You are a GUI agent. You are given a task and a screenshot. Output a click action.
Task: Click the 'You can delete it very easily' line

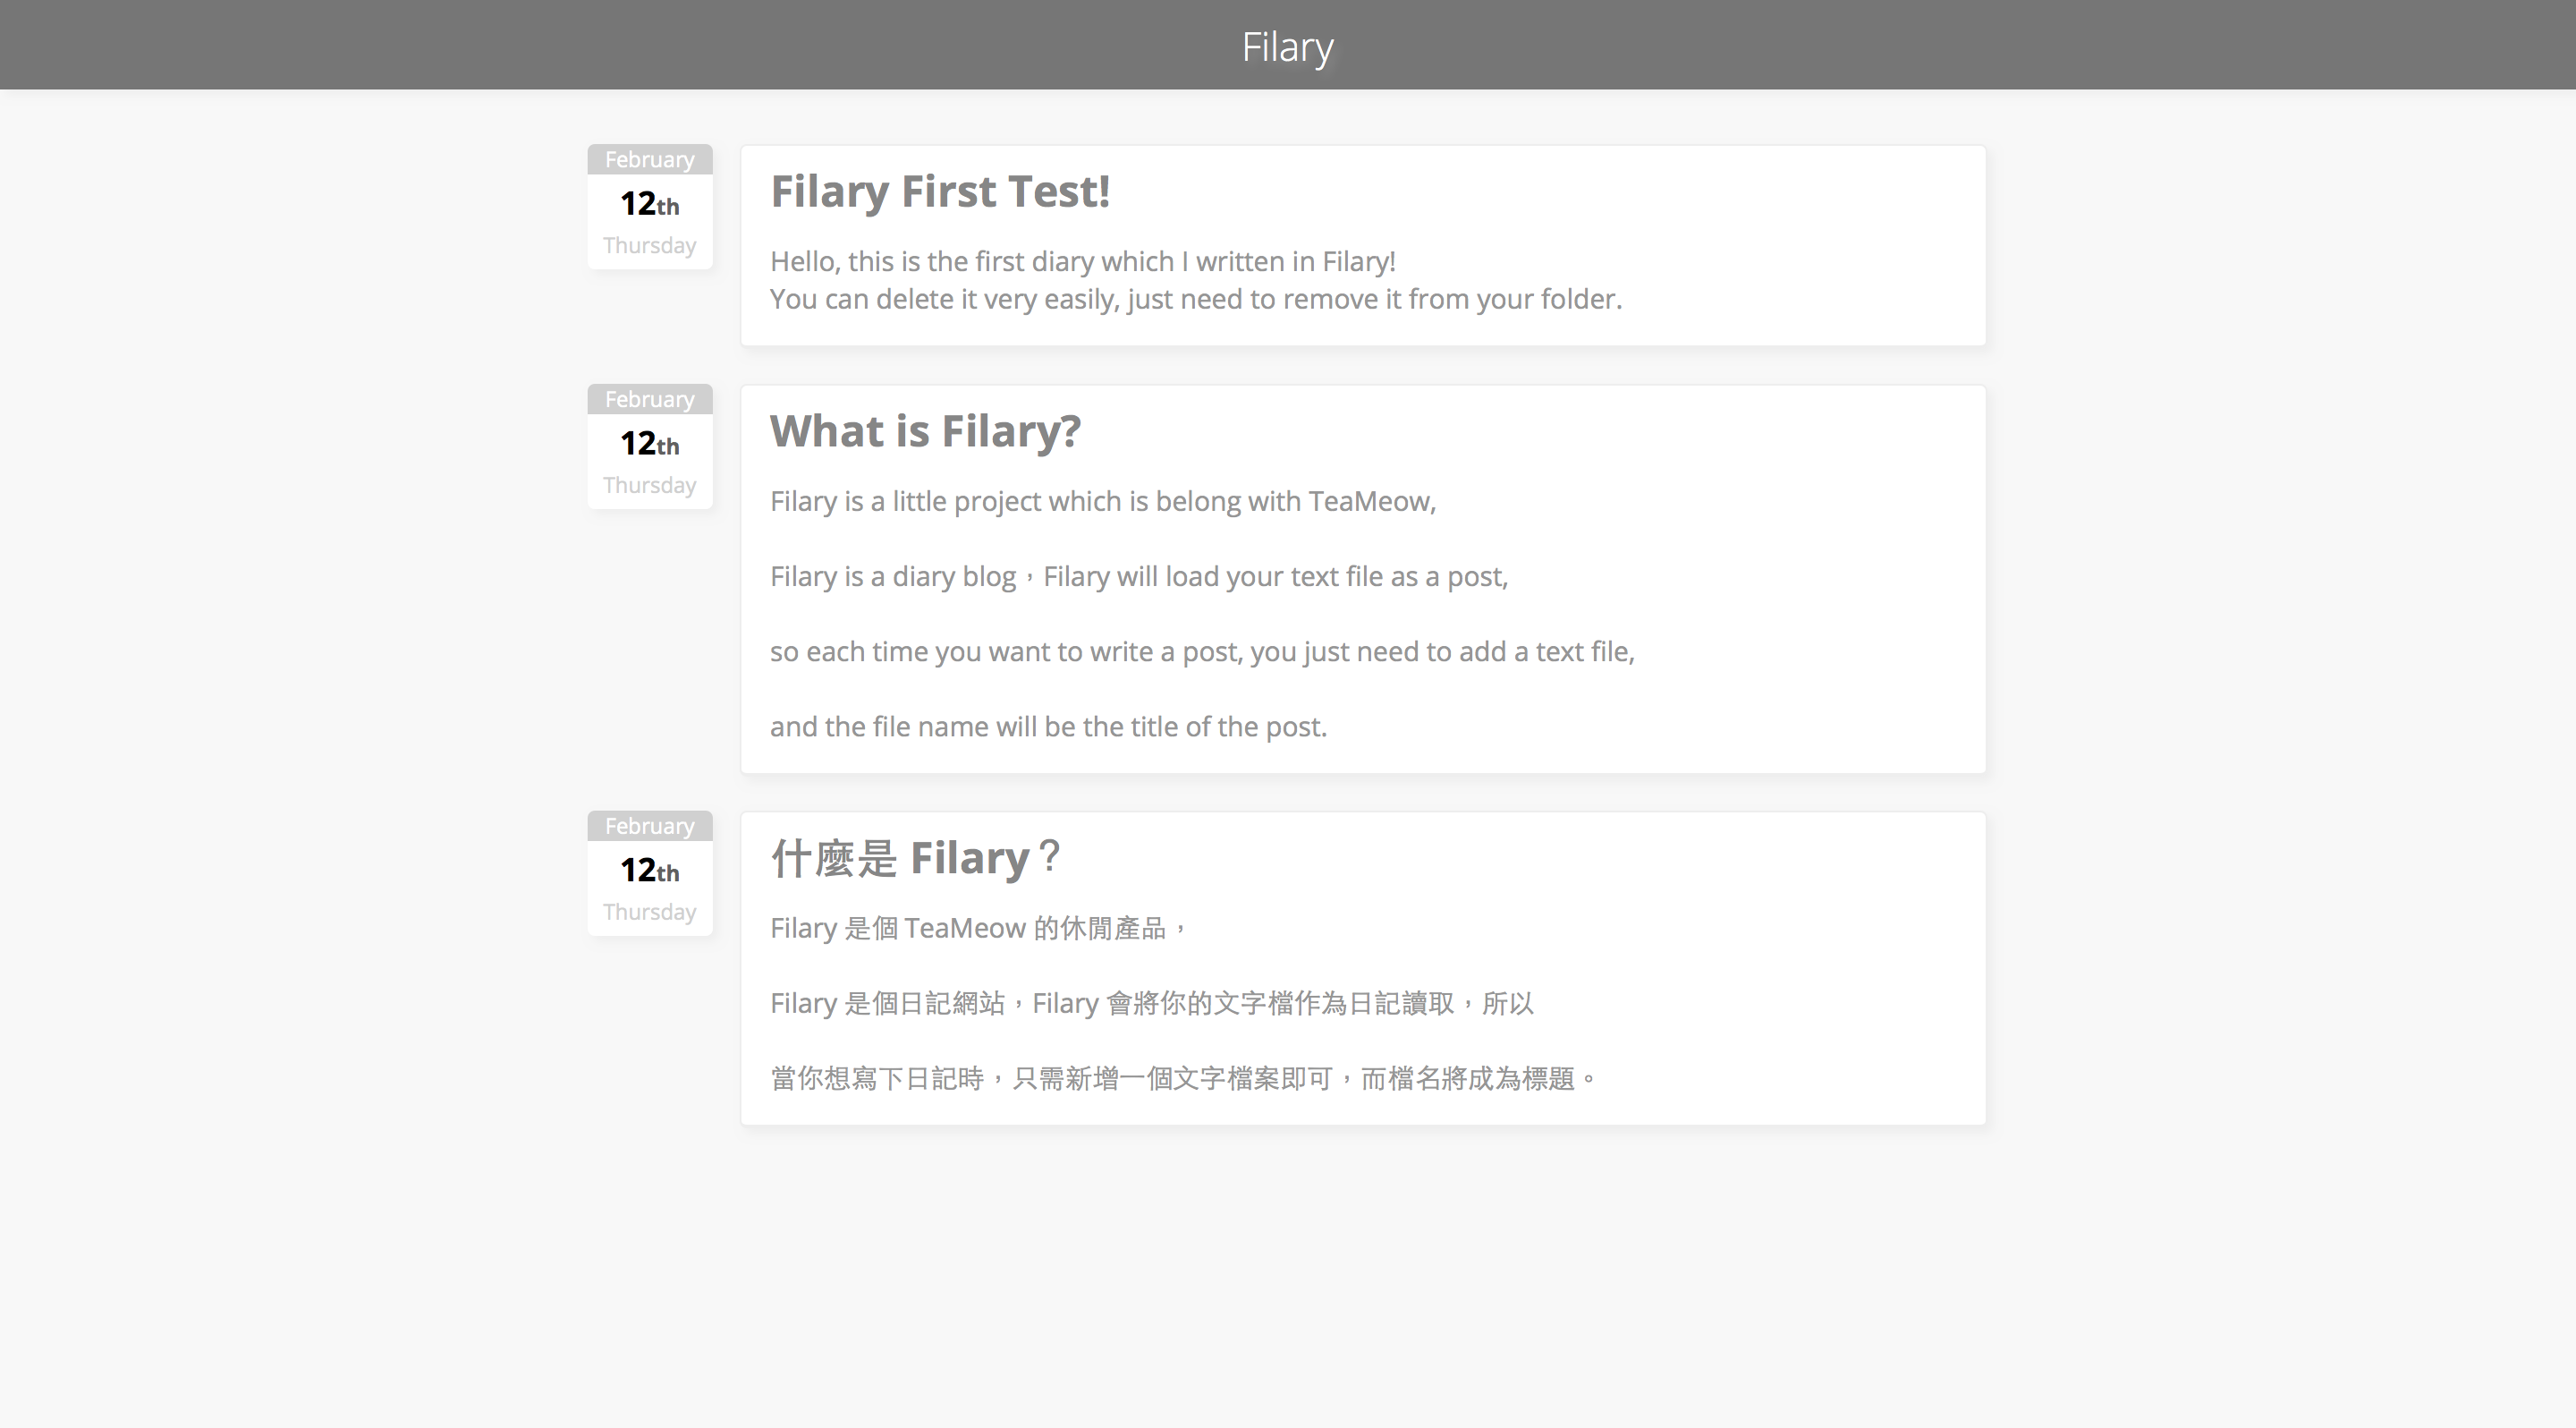tap(1195, 300)
